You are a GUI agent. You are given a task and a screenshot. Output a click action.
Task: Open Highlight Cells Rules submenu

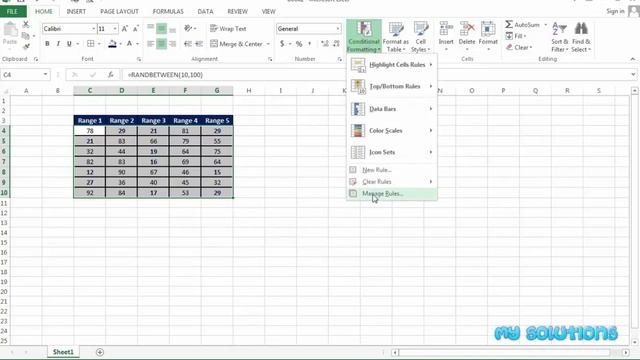click(x=392, y=64)
